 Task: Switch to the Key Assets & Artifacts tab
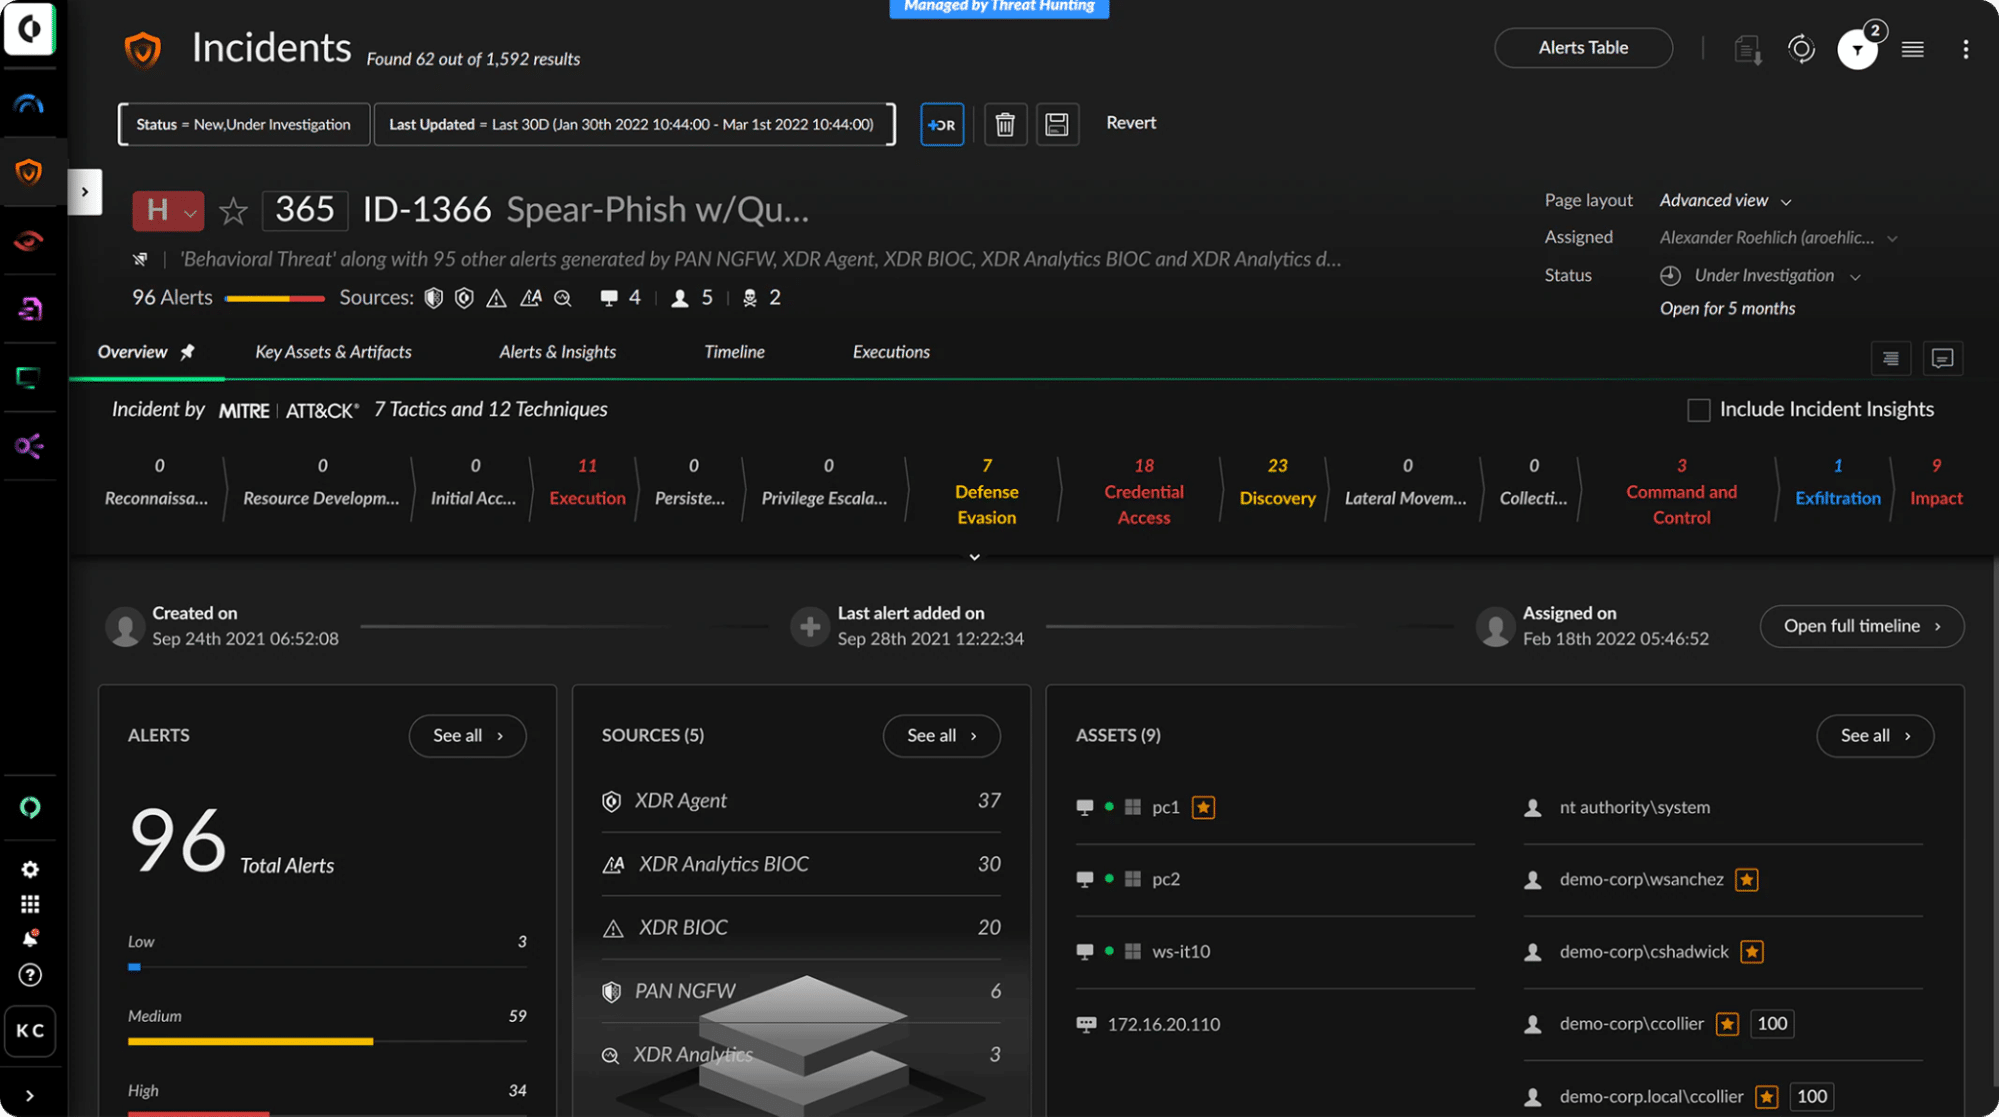(334, 351)
